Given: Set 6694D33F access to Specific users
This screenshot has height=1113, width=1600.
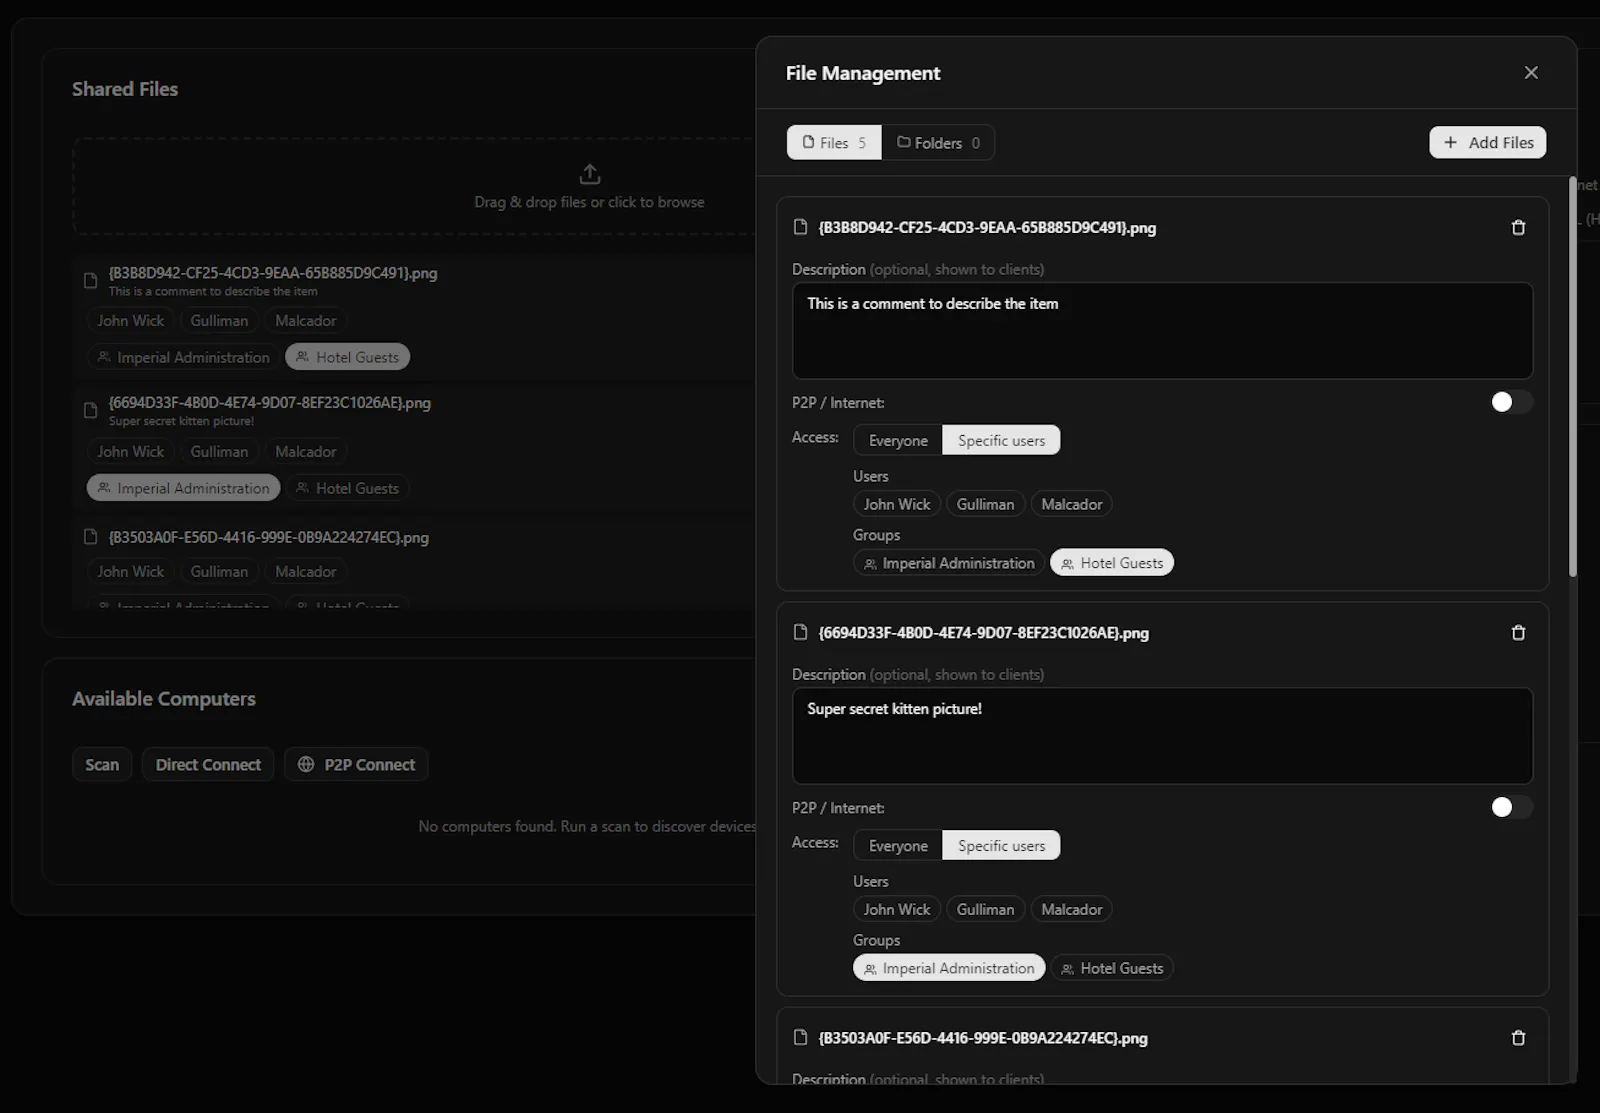Looking at the screenshot, I should (1001, 845).
